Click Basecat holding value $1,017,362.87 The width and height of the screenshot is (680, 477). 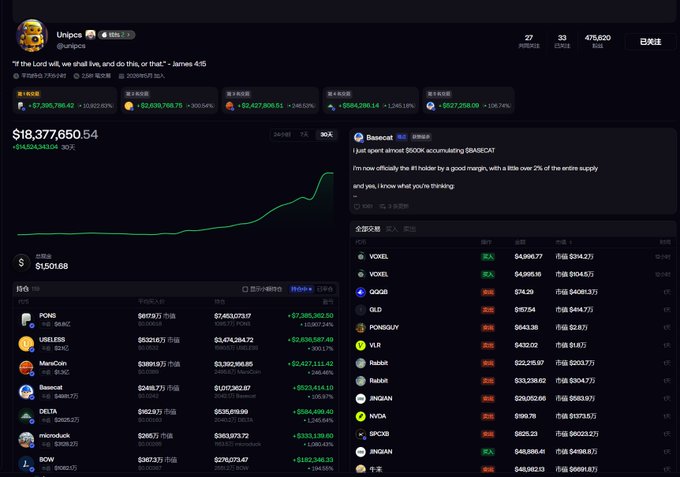(232, 388)
